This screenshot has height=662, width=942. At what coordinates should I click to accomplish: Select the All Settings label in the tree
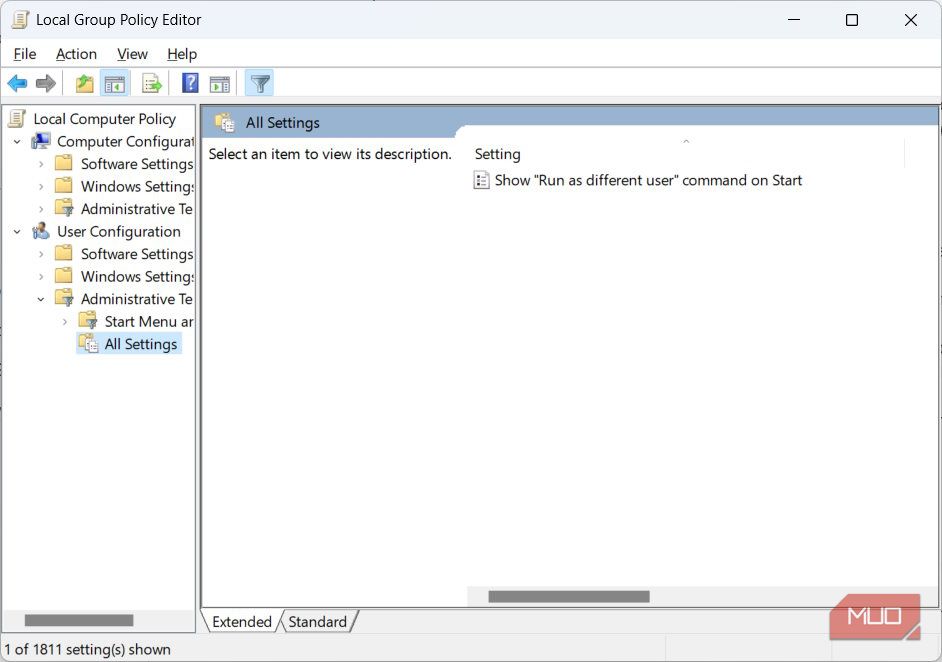141,344
